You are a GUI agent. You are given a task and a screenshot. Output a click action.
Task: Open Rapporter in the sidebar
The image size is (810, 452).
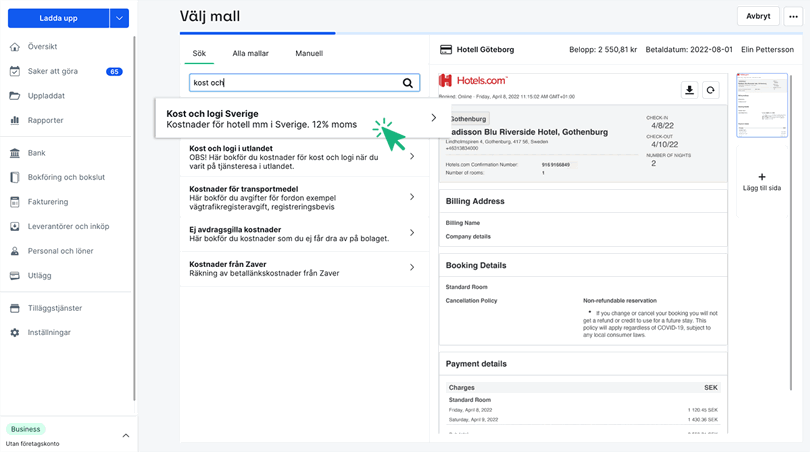pyautogui.click(x=45, y=120)
